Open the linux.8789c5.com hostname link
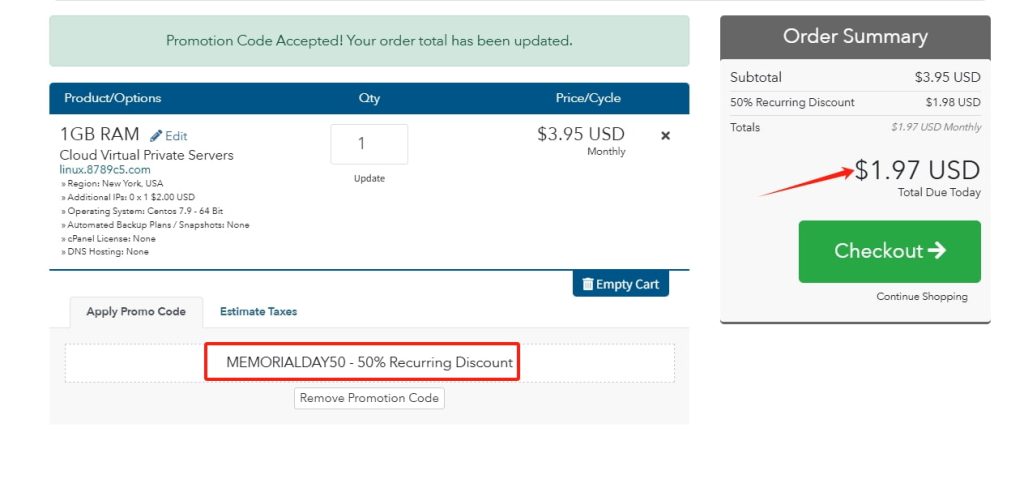 coord(105,170)
